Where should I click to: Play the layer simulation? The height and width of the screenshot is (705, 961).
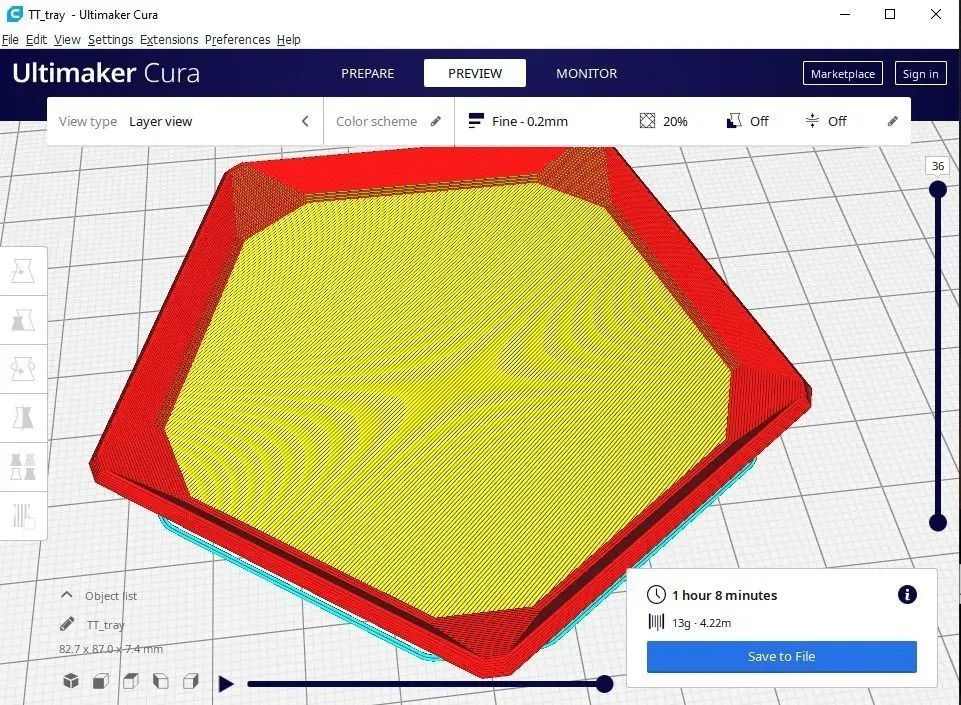(226, 684)
